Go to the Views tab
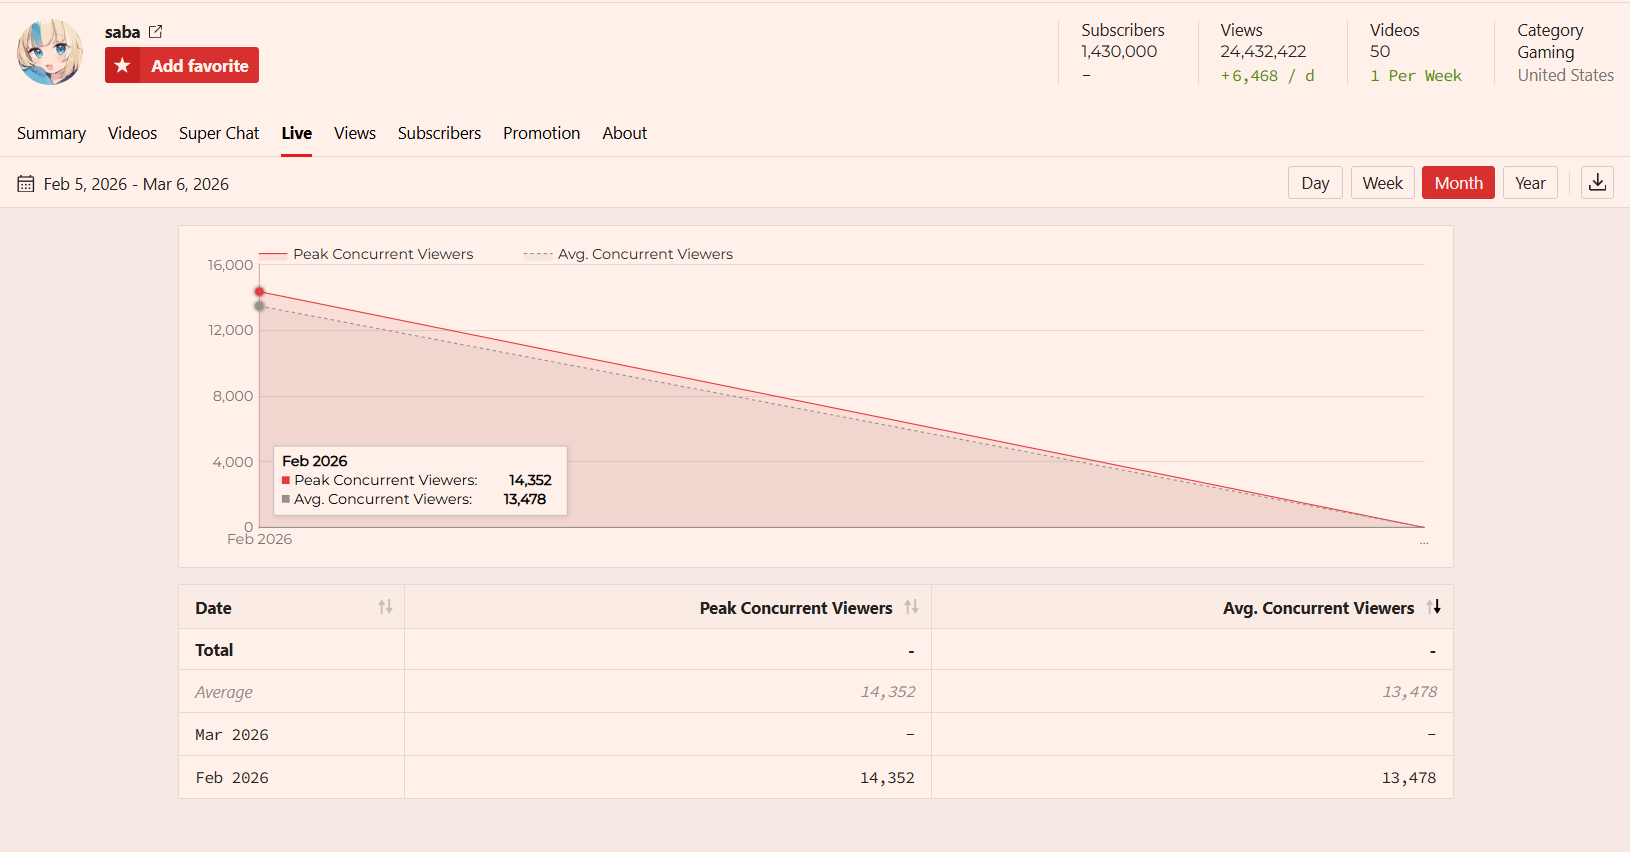 pos(355,133)
